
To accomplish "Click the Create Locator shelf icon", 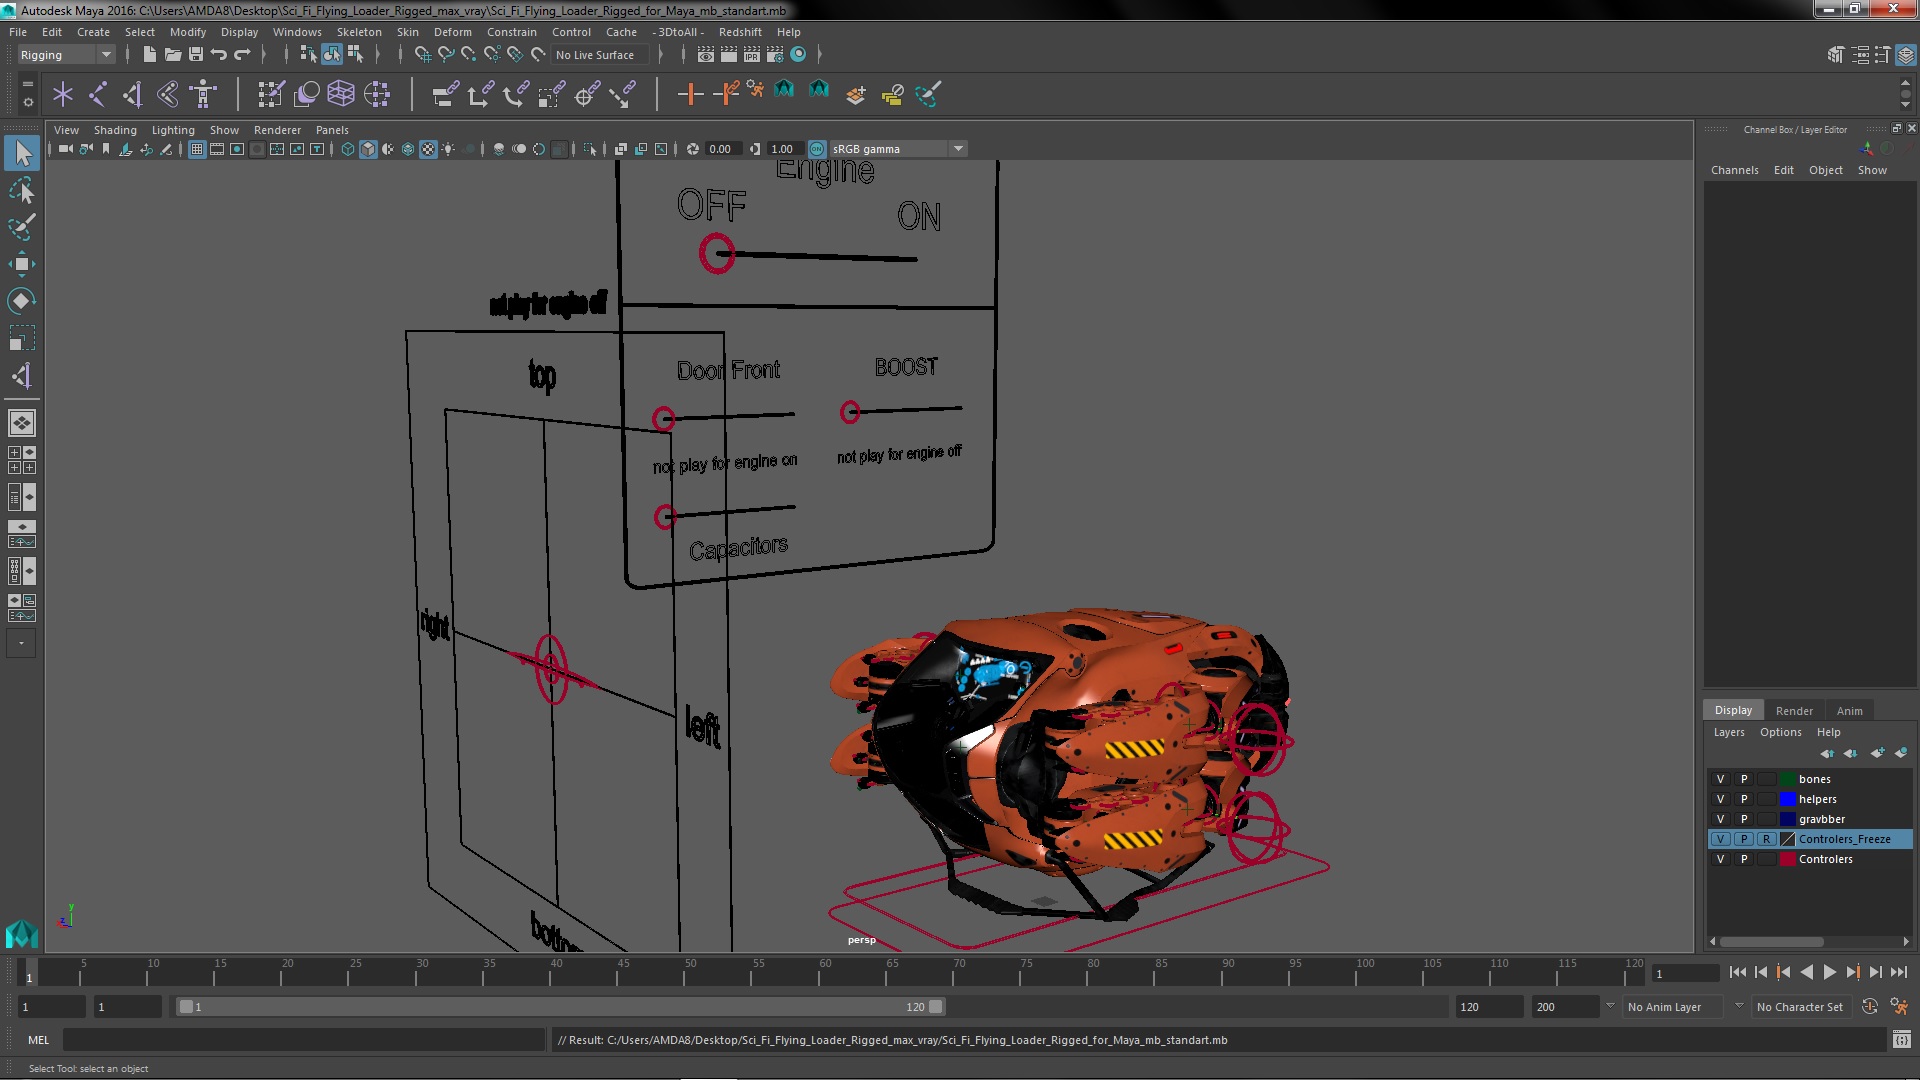I will pos(63,94).
